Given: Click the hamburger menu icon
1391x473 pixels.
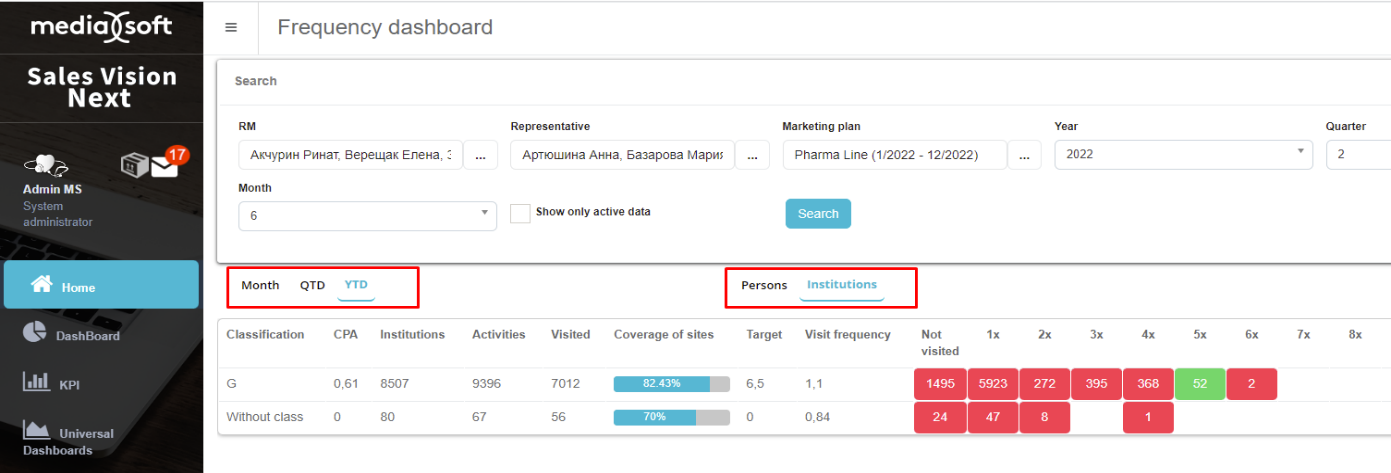Looking at the screenshot, I should click(231, 27).
